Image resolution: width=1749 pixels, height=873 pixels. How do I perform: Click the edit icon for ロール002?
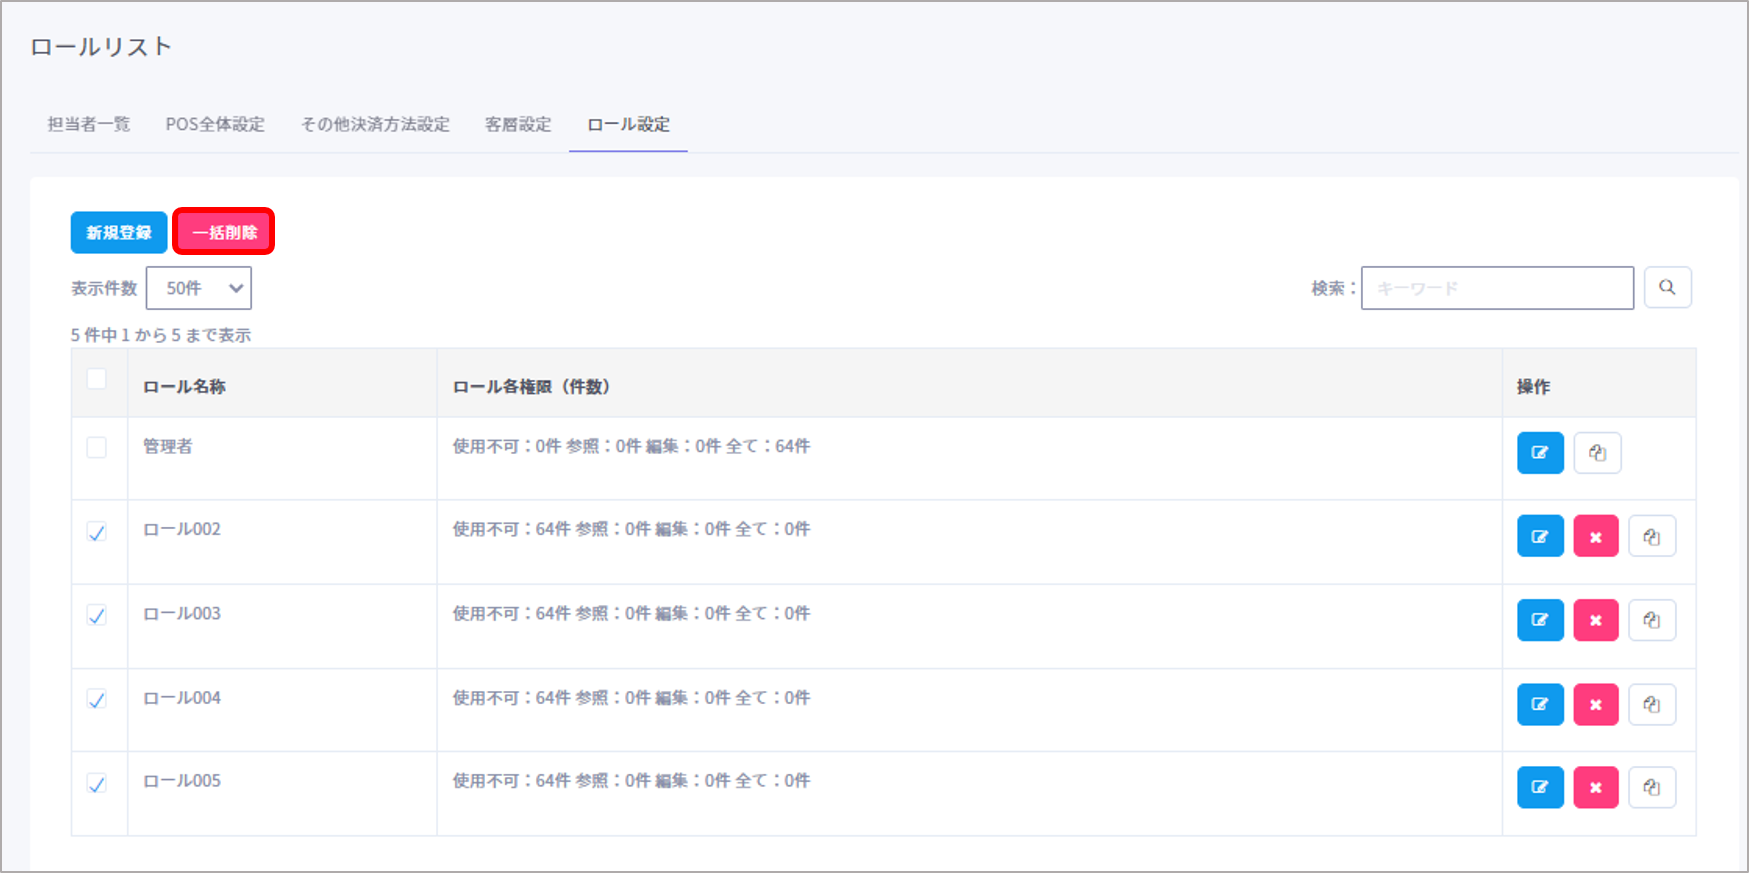1540,537
